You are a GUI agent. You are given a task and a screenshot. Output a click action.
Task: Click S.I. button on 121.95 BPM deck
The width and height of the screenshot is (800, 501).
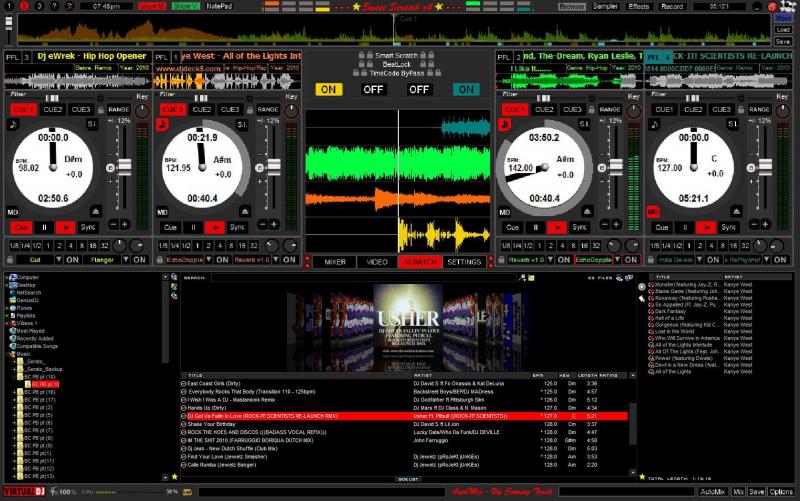242,124
